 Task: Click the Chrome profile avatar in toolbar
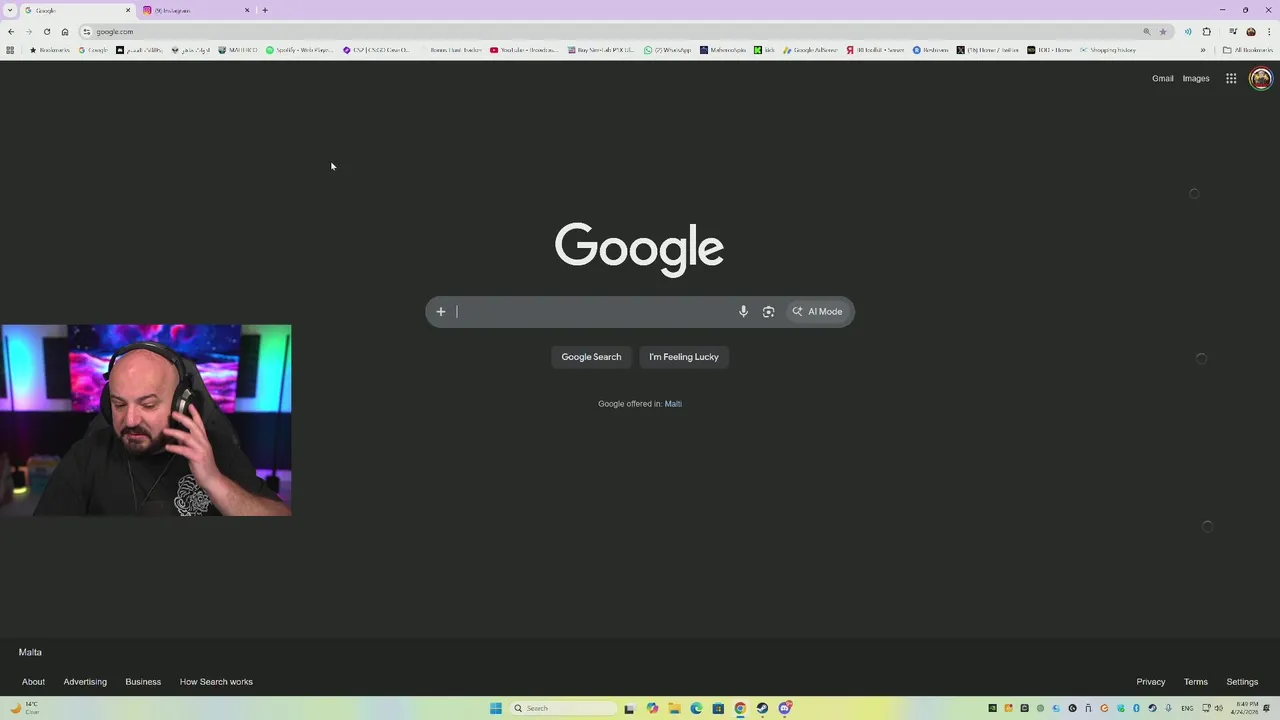(x=1251, y=31)
